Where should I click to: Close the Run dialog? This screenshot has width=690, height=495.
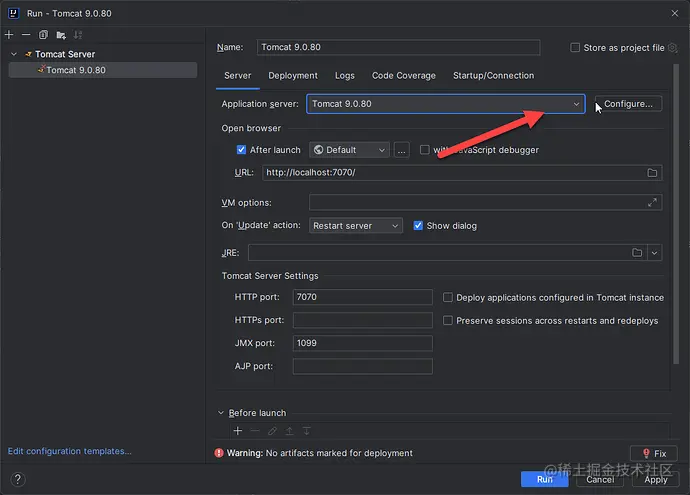coord(675,13)
